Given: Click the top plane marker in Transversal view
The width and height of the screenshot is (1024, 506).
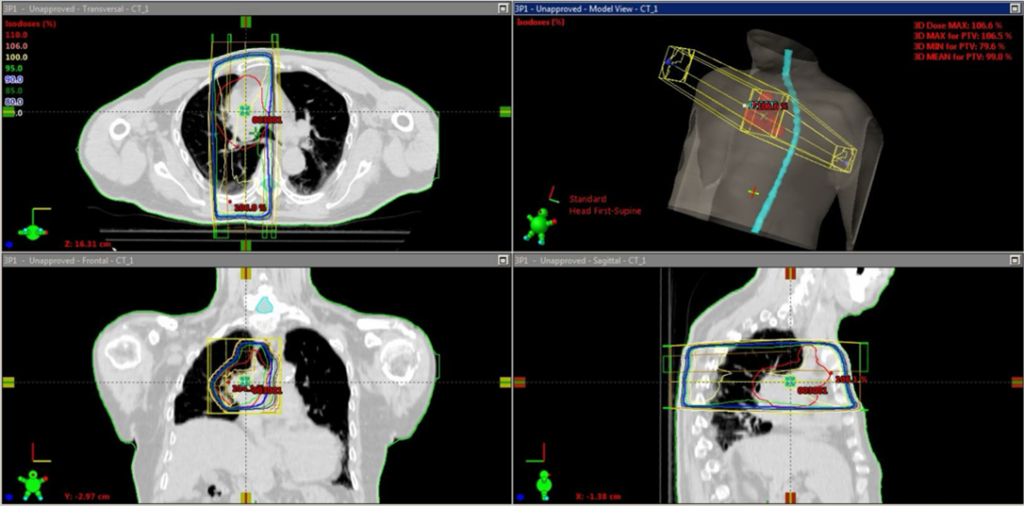Looking at the screenshot, I should point(246,22).
